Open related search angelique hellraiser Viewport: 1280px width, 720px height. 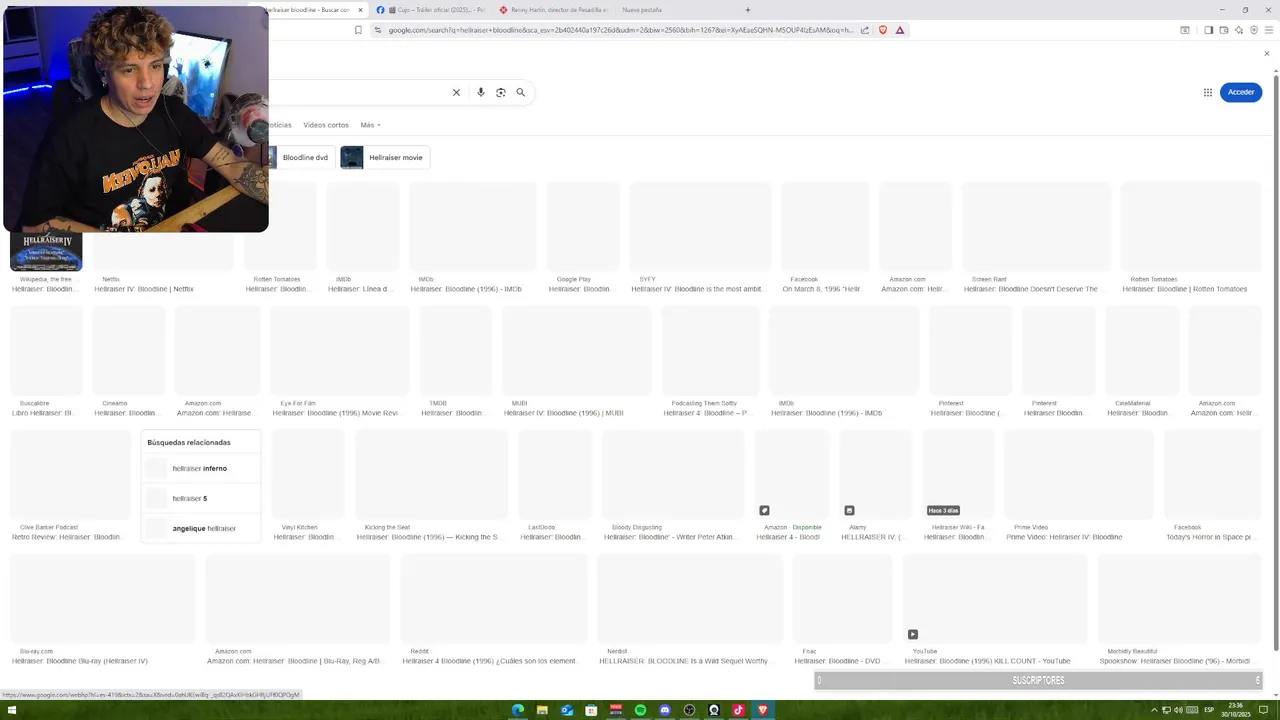point(200,528)
